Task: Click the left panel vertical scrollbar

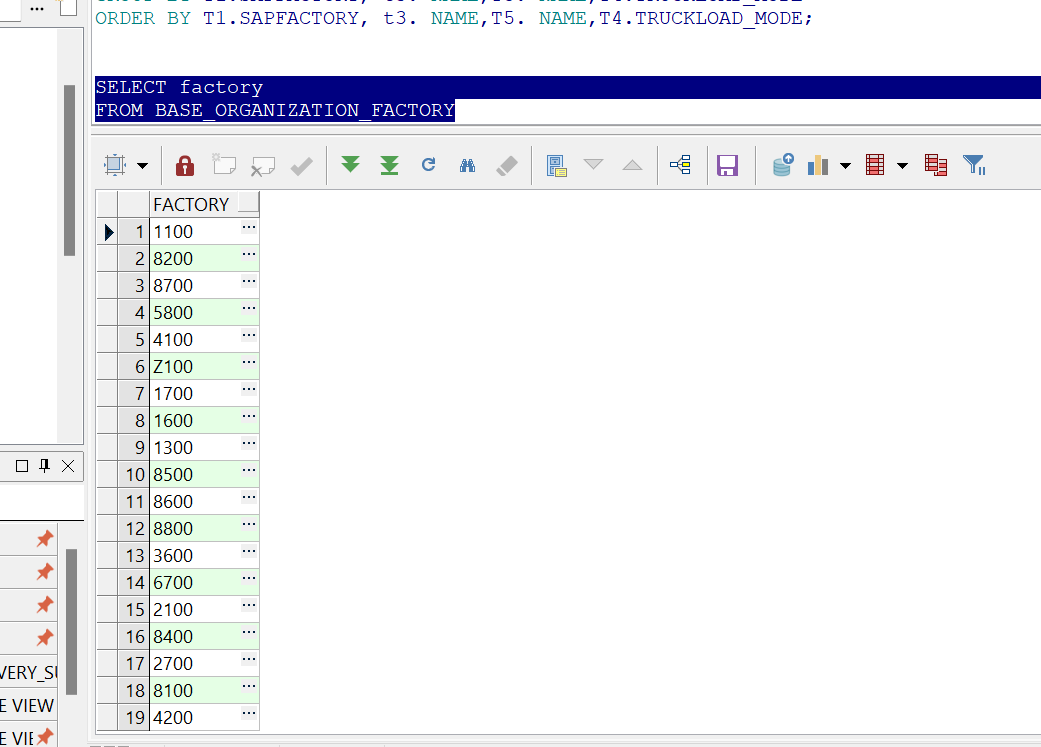Action: pos(69,170)
